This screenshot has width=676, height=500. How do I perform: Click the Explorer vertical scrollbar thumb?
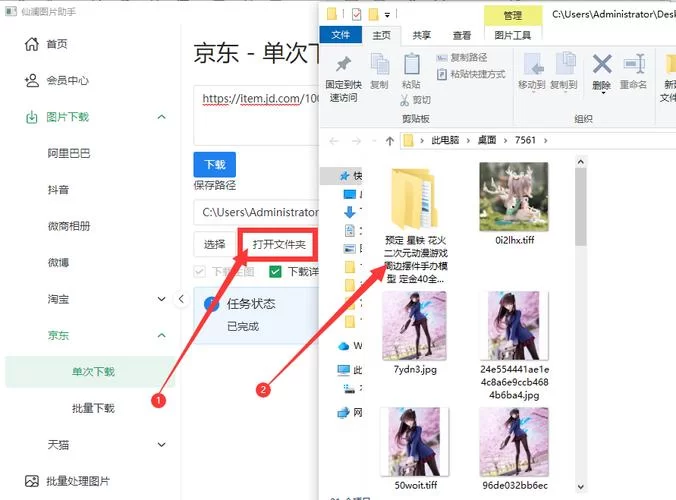(x=580, y=207)
